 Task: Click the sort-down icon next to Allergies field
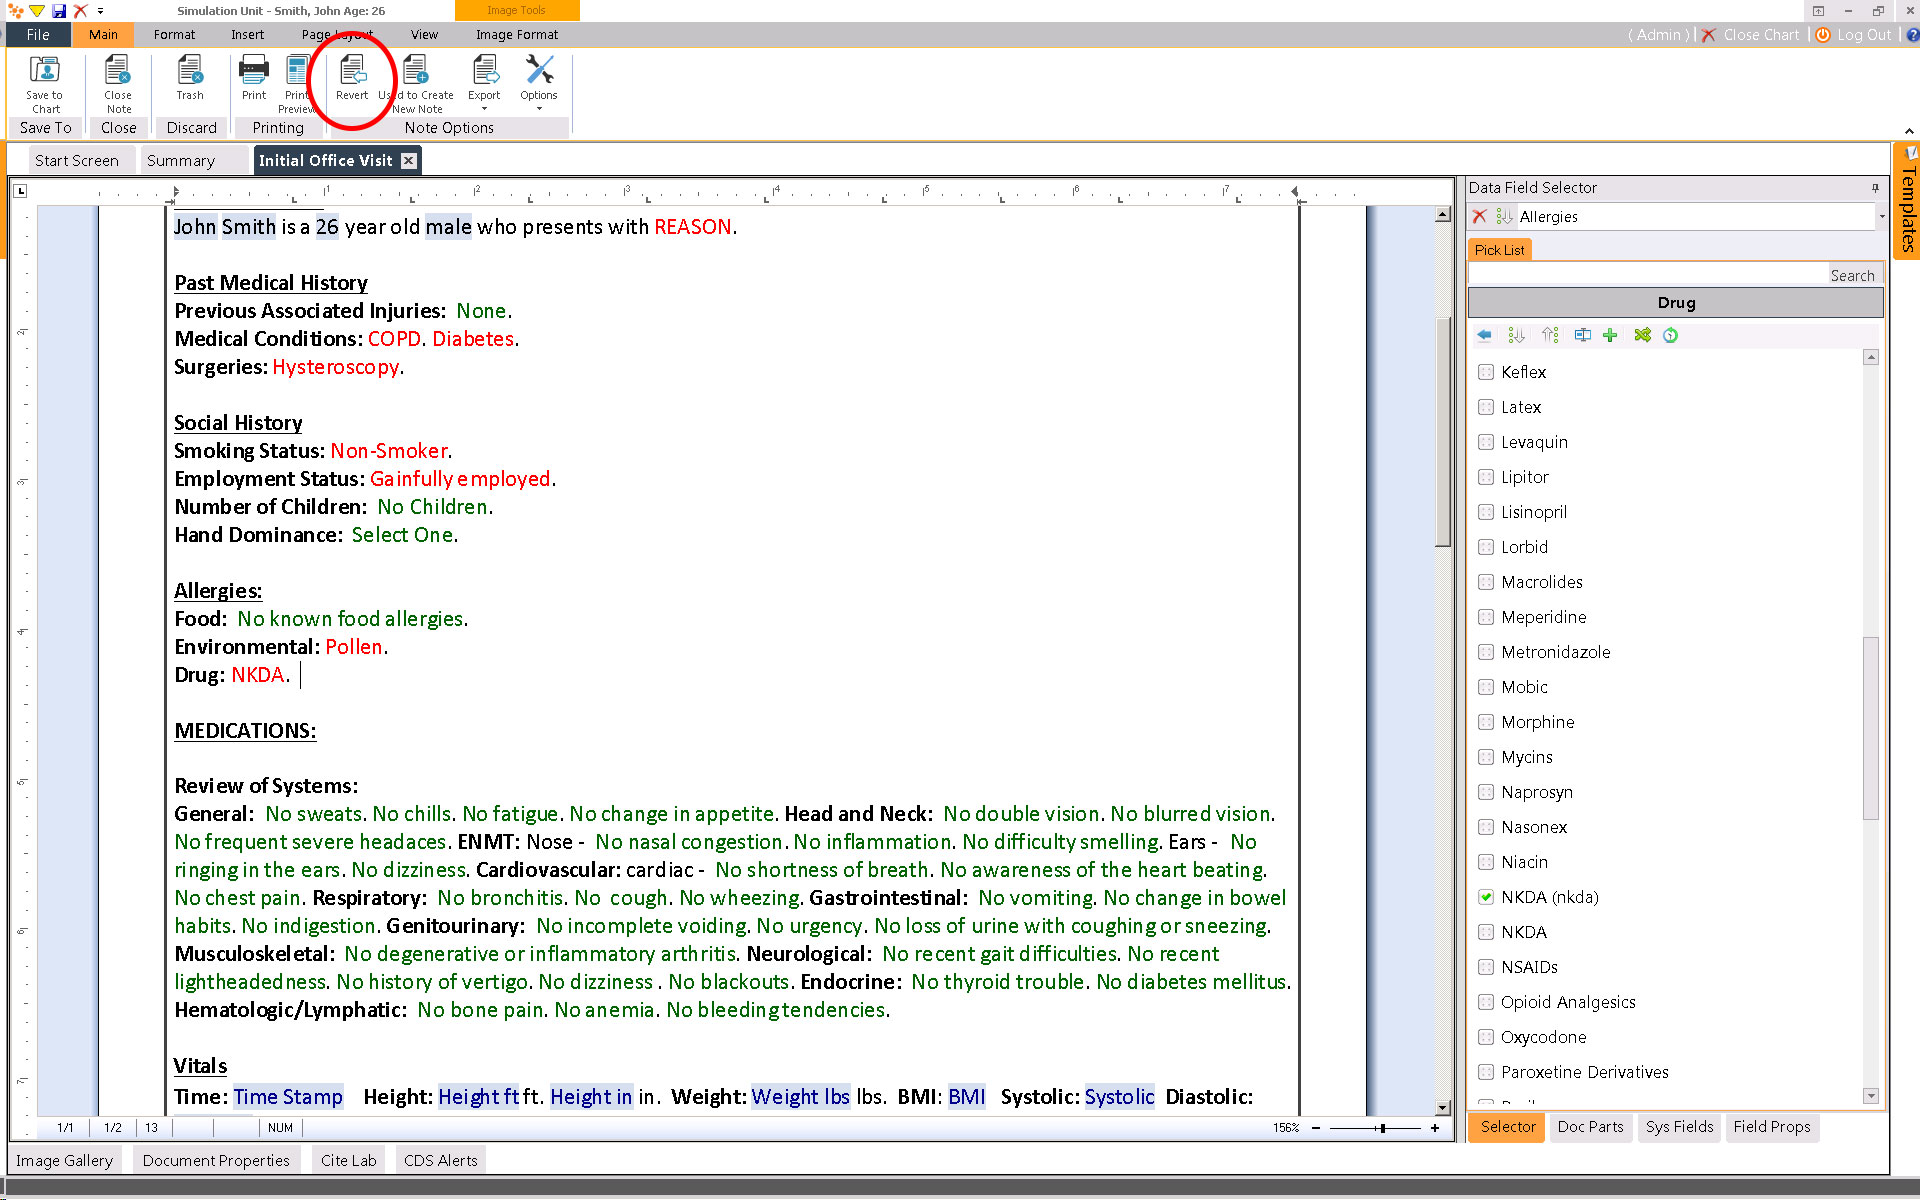[1504, 216]
